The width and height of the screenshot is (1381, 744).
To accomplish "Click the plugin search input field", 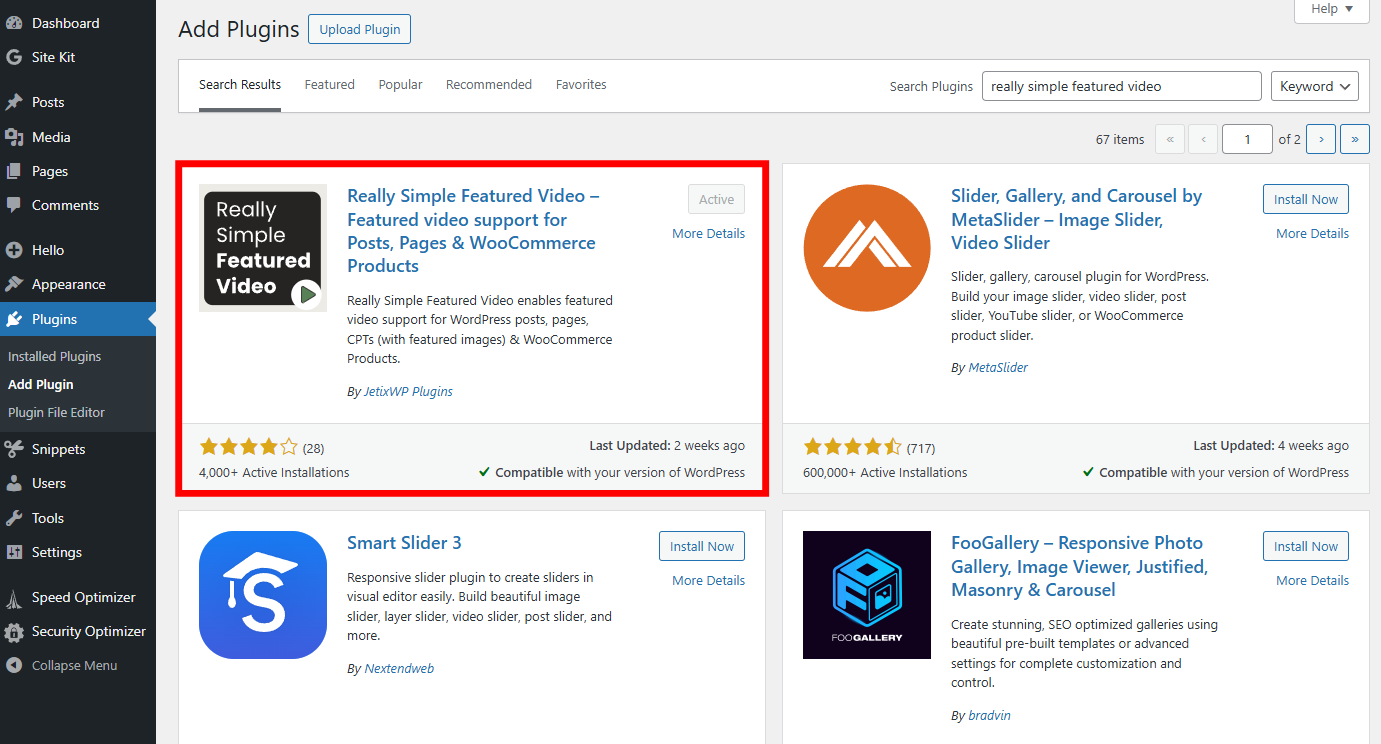I will [1120, 86].
